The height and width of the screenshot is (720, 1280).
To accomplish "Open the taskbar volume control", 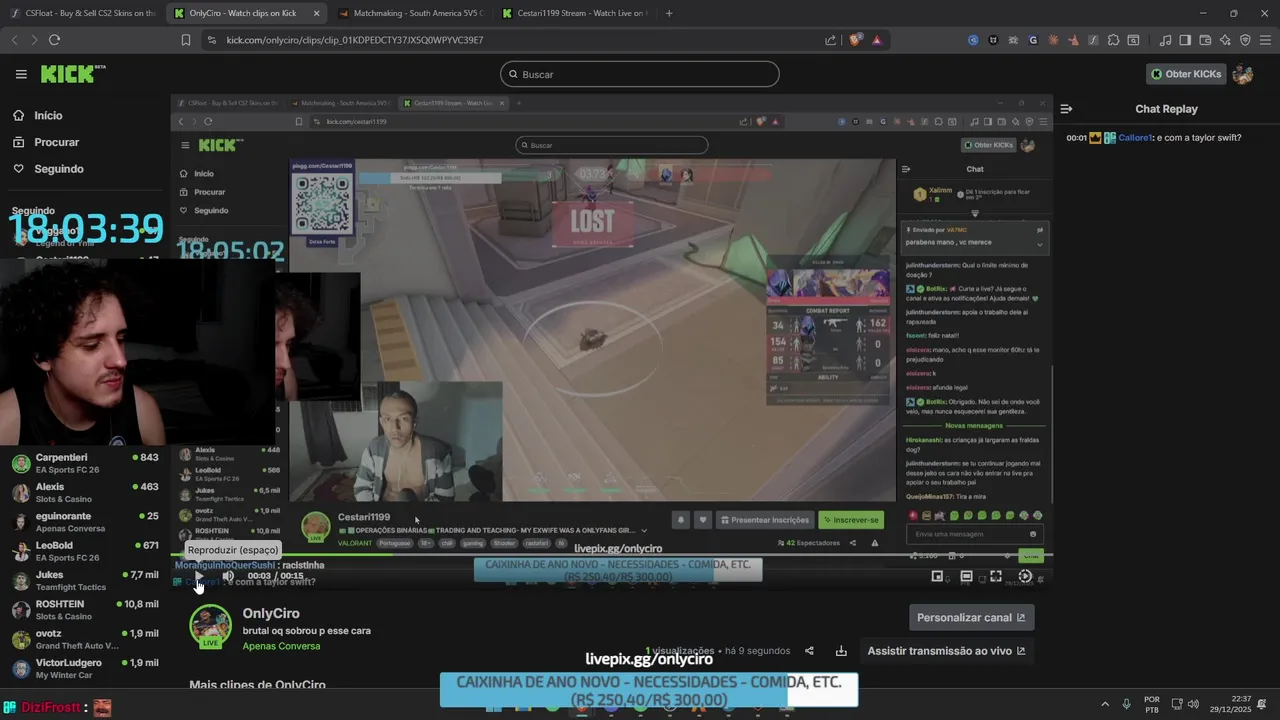I will (x=1194, y=703).
